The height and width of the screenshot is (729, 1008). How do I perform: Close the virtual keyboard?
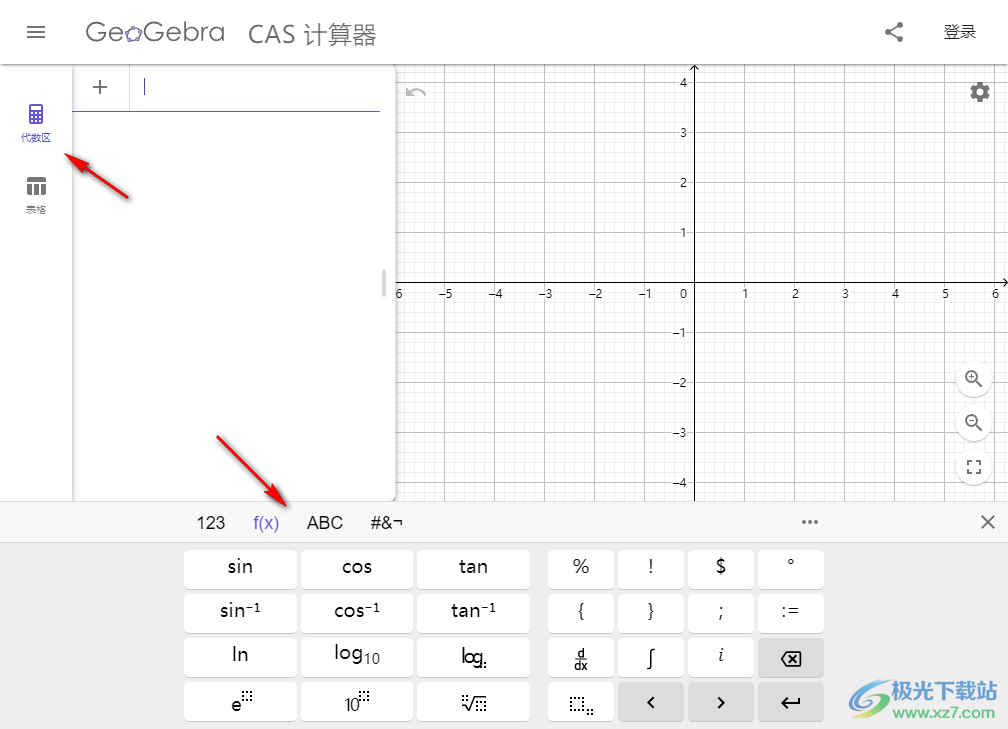[988, 522]
